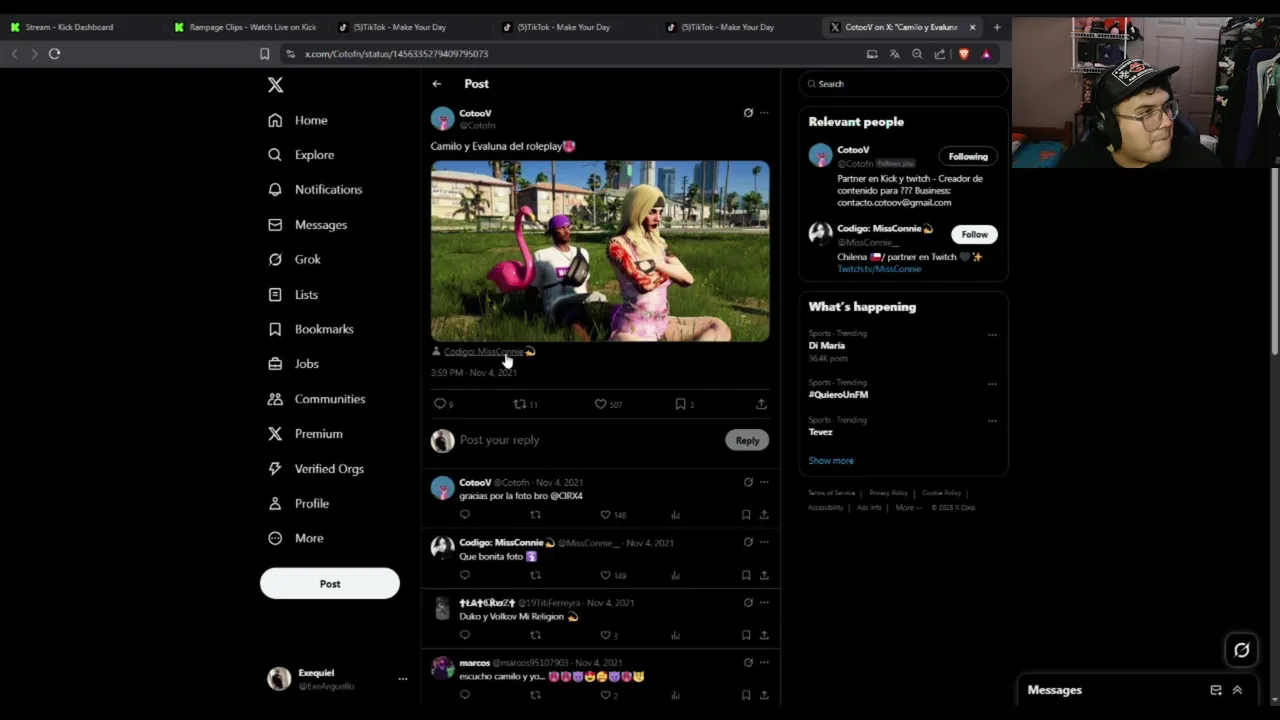Image resolution: width=1280 pixels, height=720 pixels.
Task: Click the Brave shield icon in address bar
Action: [x=964, y=54]
